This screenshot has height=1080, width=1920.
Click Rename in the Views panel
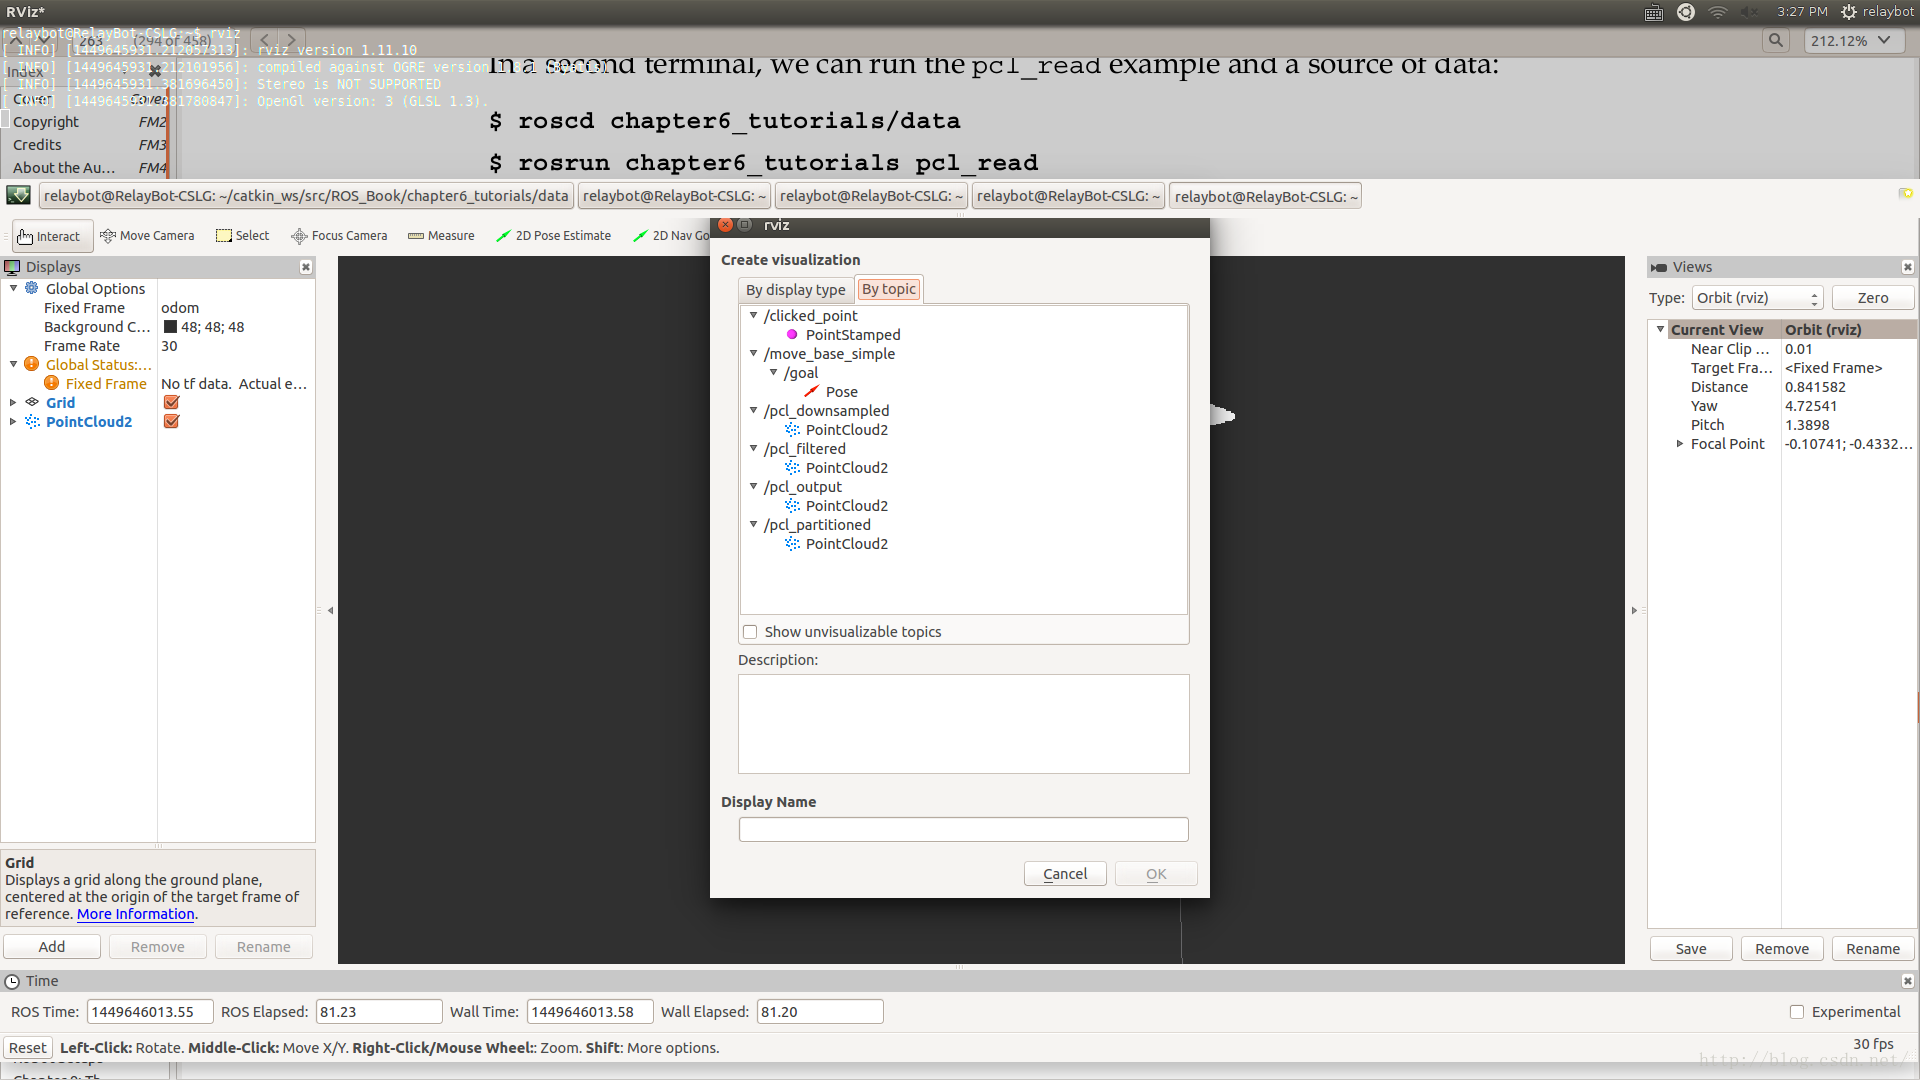click(x=1873, y=949)
